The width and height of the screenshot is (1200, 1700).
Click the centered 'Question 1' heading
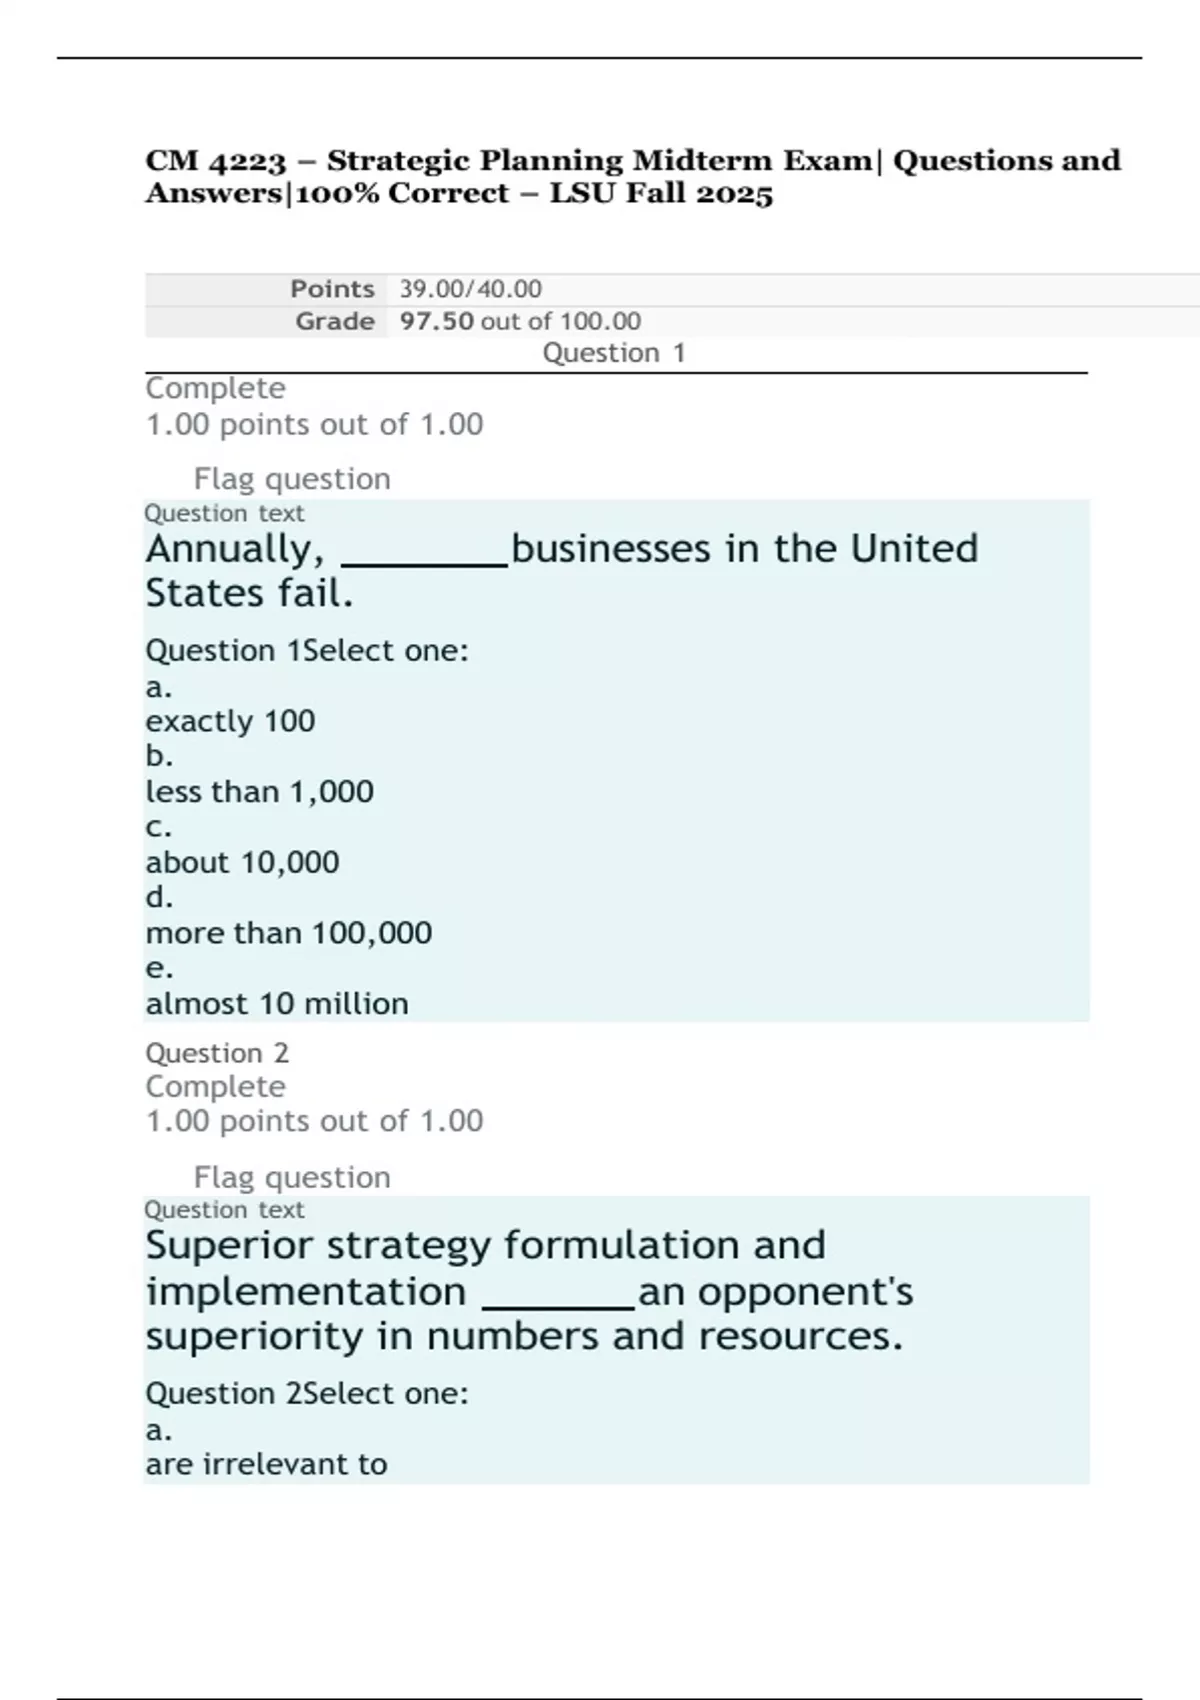[614, 353]
